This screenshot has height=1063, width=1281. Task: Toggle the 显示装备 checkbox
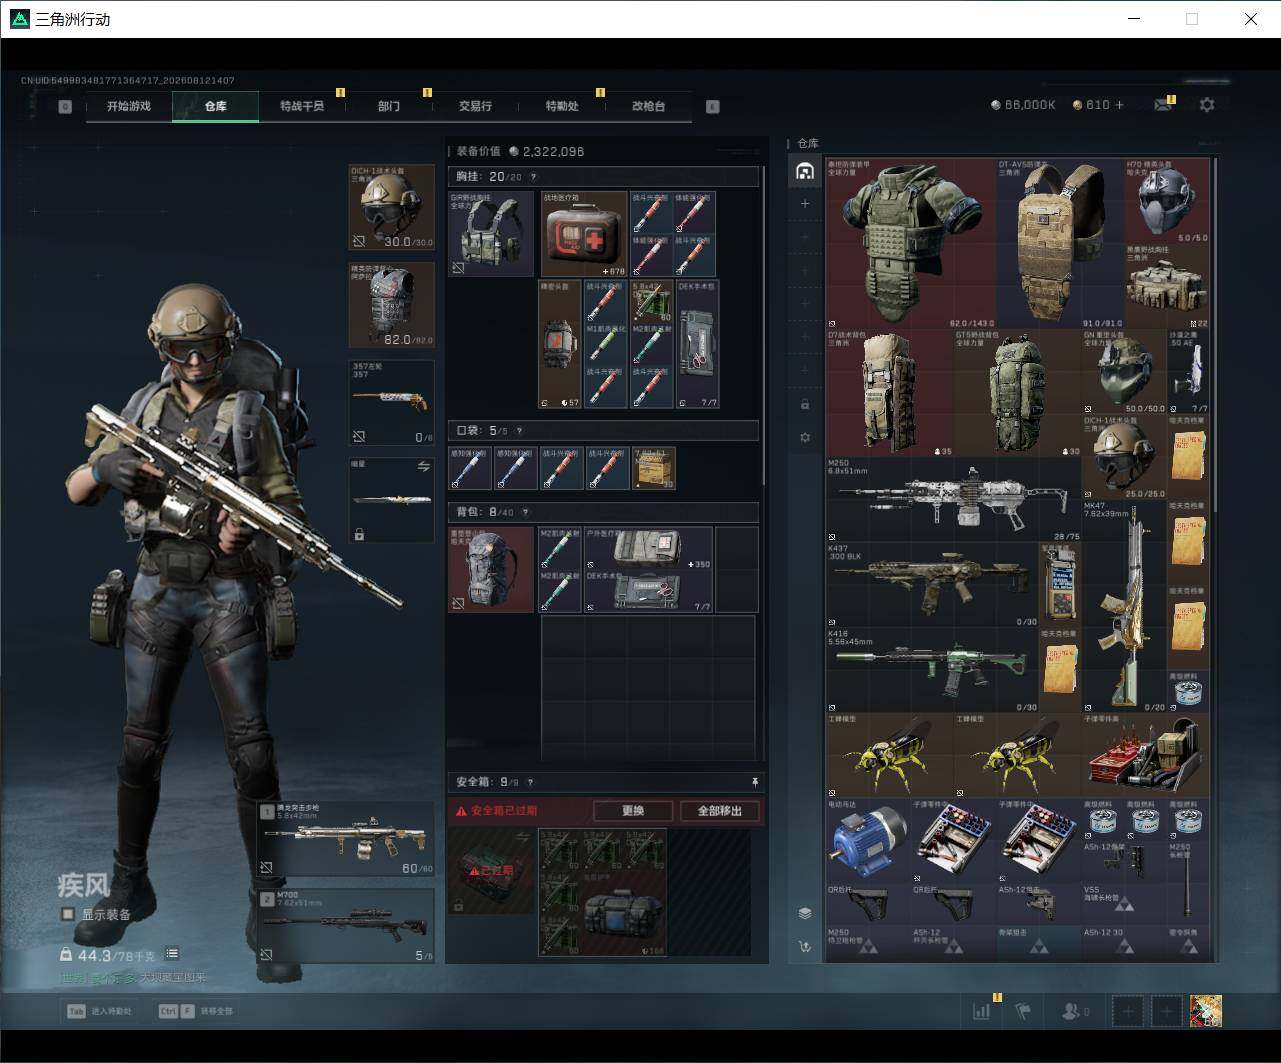[x=68, y=914]
